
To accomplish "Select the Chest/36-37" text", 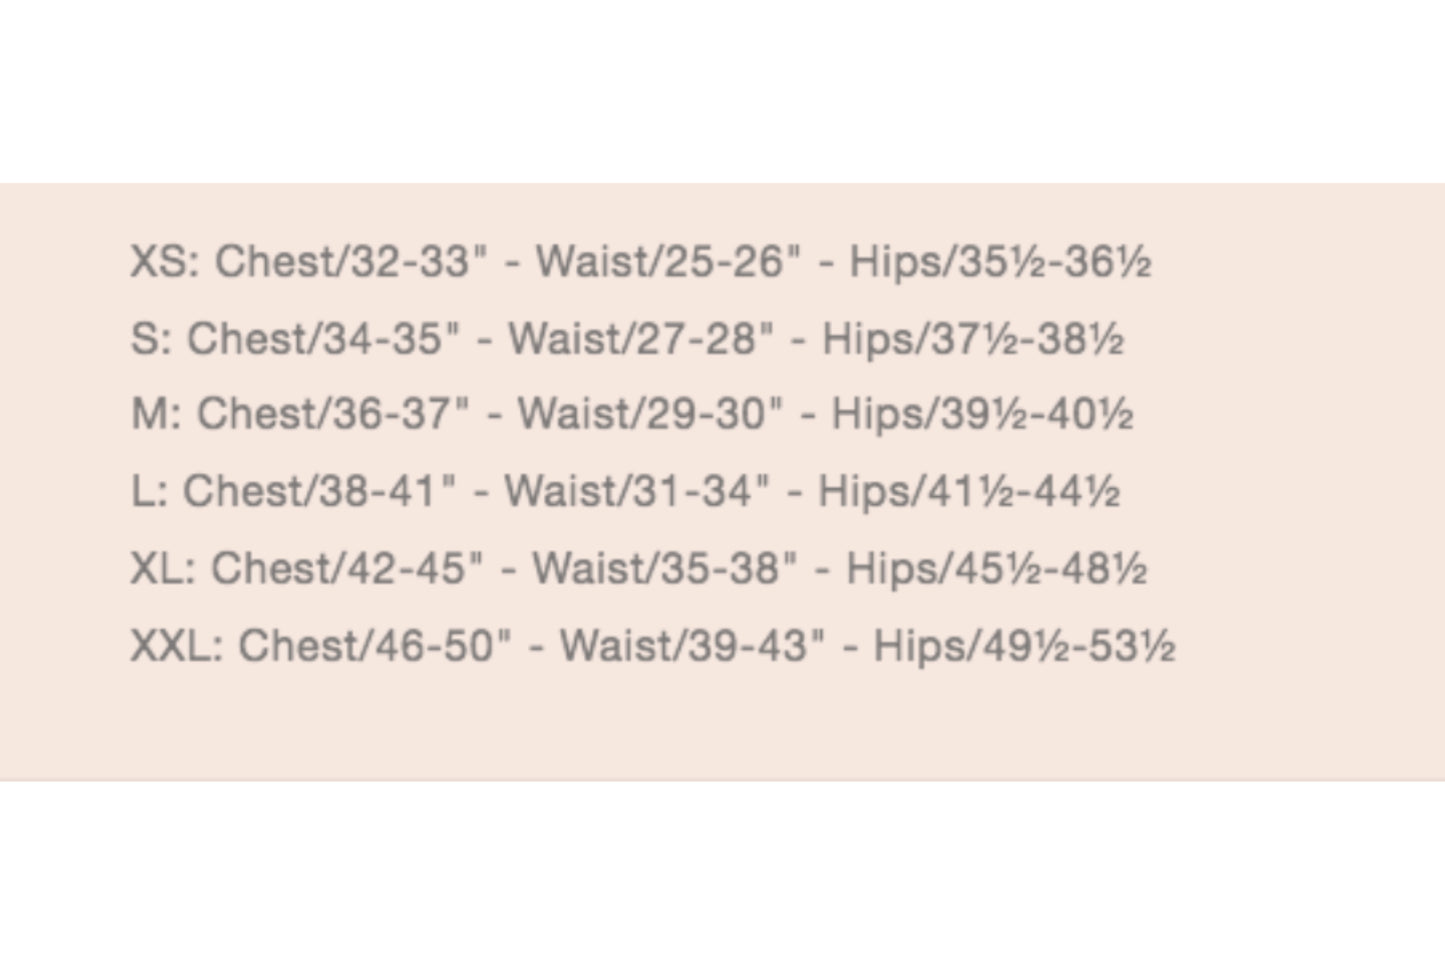I will point(333,415).
